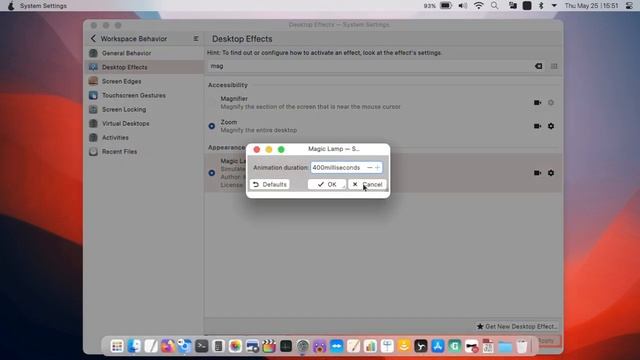Image resolution: width=640 pixels, height=360 pixels.
Task: Open System Settings gear in dock
Action: click(302, 347)
